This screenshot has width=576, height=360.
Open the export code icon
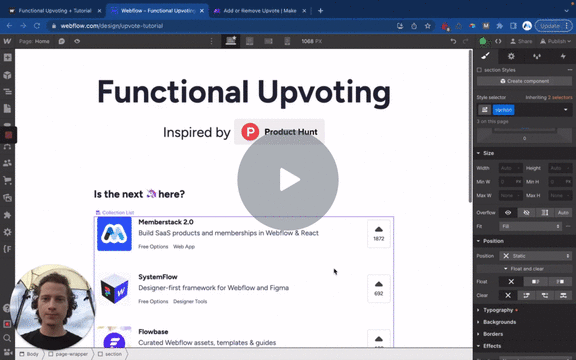pos(498,41)
